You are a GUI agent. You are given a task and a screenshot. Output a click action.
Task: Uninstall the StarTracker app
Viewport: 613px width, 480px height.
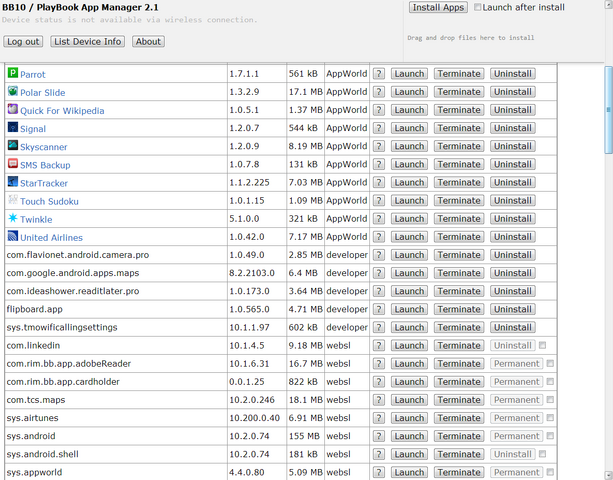point(513,183)
